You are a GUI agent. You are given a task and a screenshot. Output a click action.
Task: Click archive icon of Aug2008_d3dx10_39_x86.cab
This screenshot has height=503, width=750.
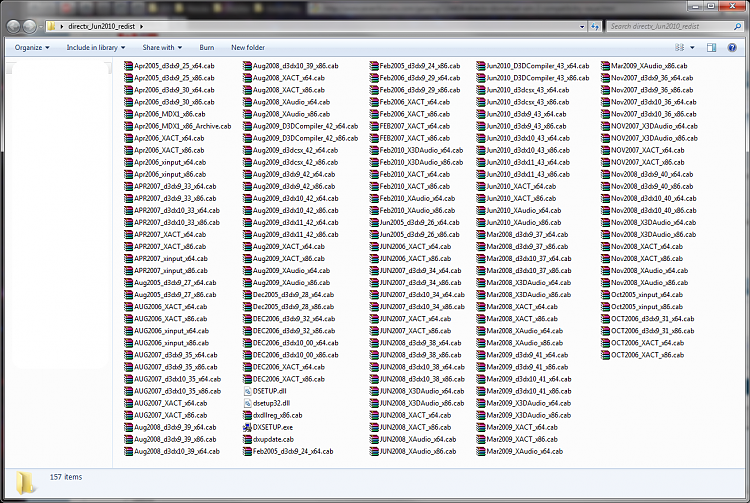coord(247,66)
